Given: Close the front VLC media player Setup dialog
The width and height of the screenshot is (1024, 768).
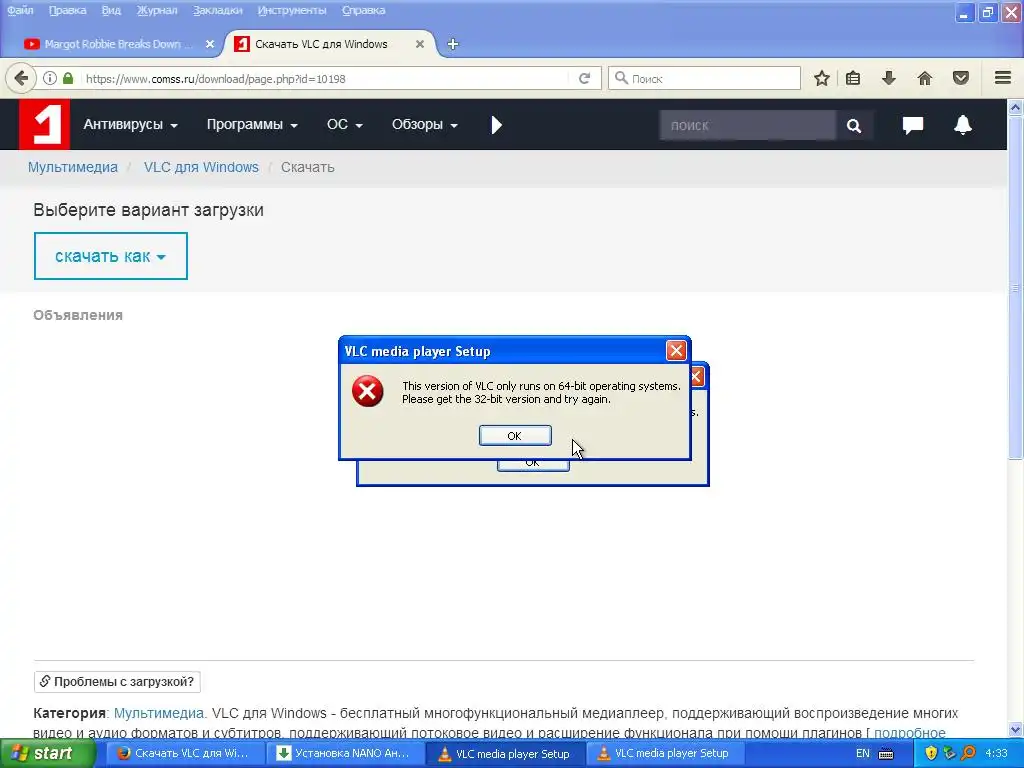Looking at the screenshot, I should pyautogui.click(x=676, y=351).
